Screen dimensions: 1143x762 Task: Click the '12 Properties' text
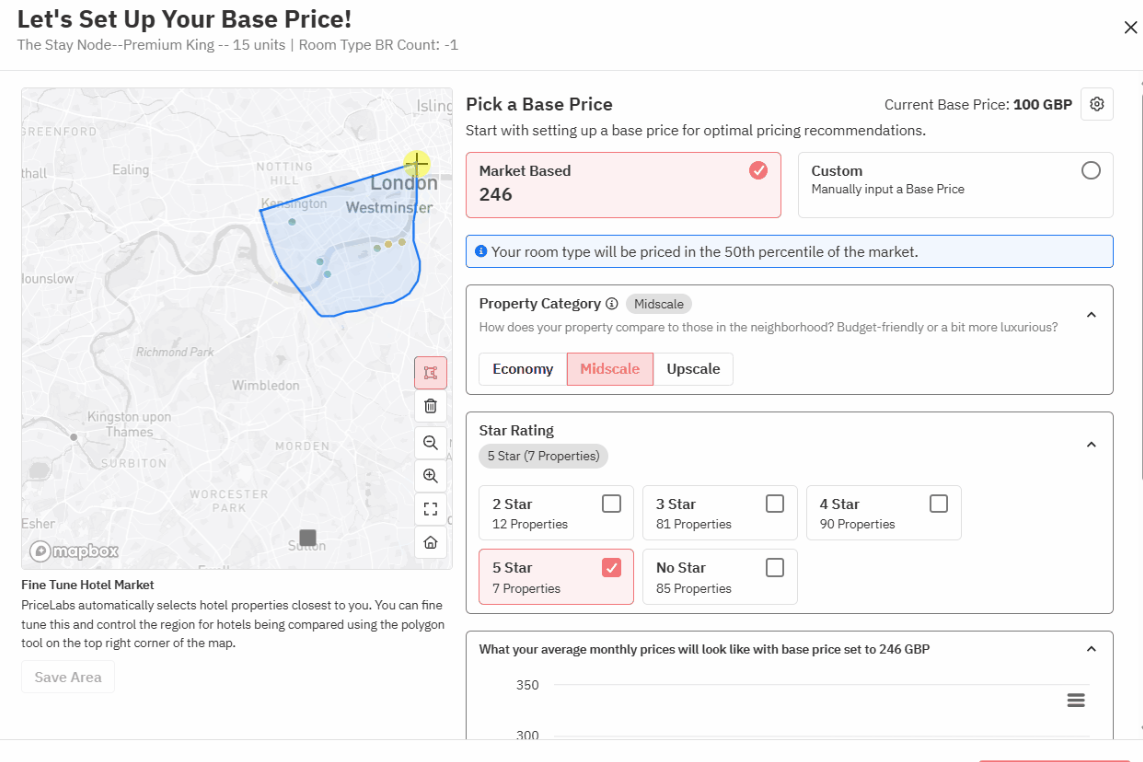point(530,524)
